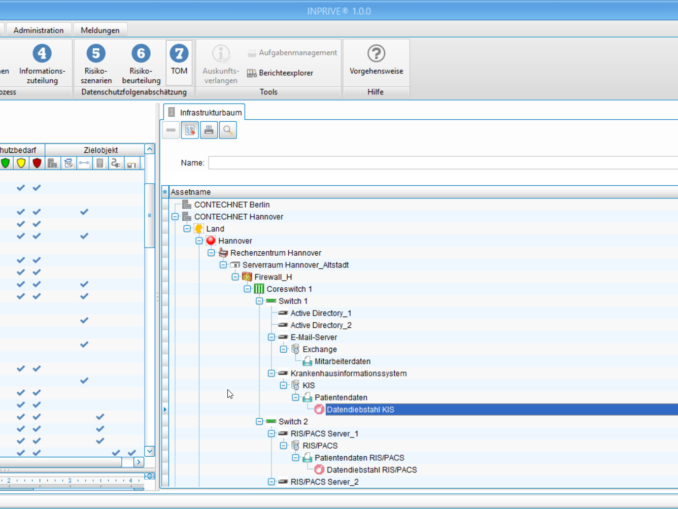
Task: Sort by the Assetname column header
Action: pyautogui.click(x=191, y=192)
